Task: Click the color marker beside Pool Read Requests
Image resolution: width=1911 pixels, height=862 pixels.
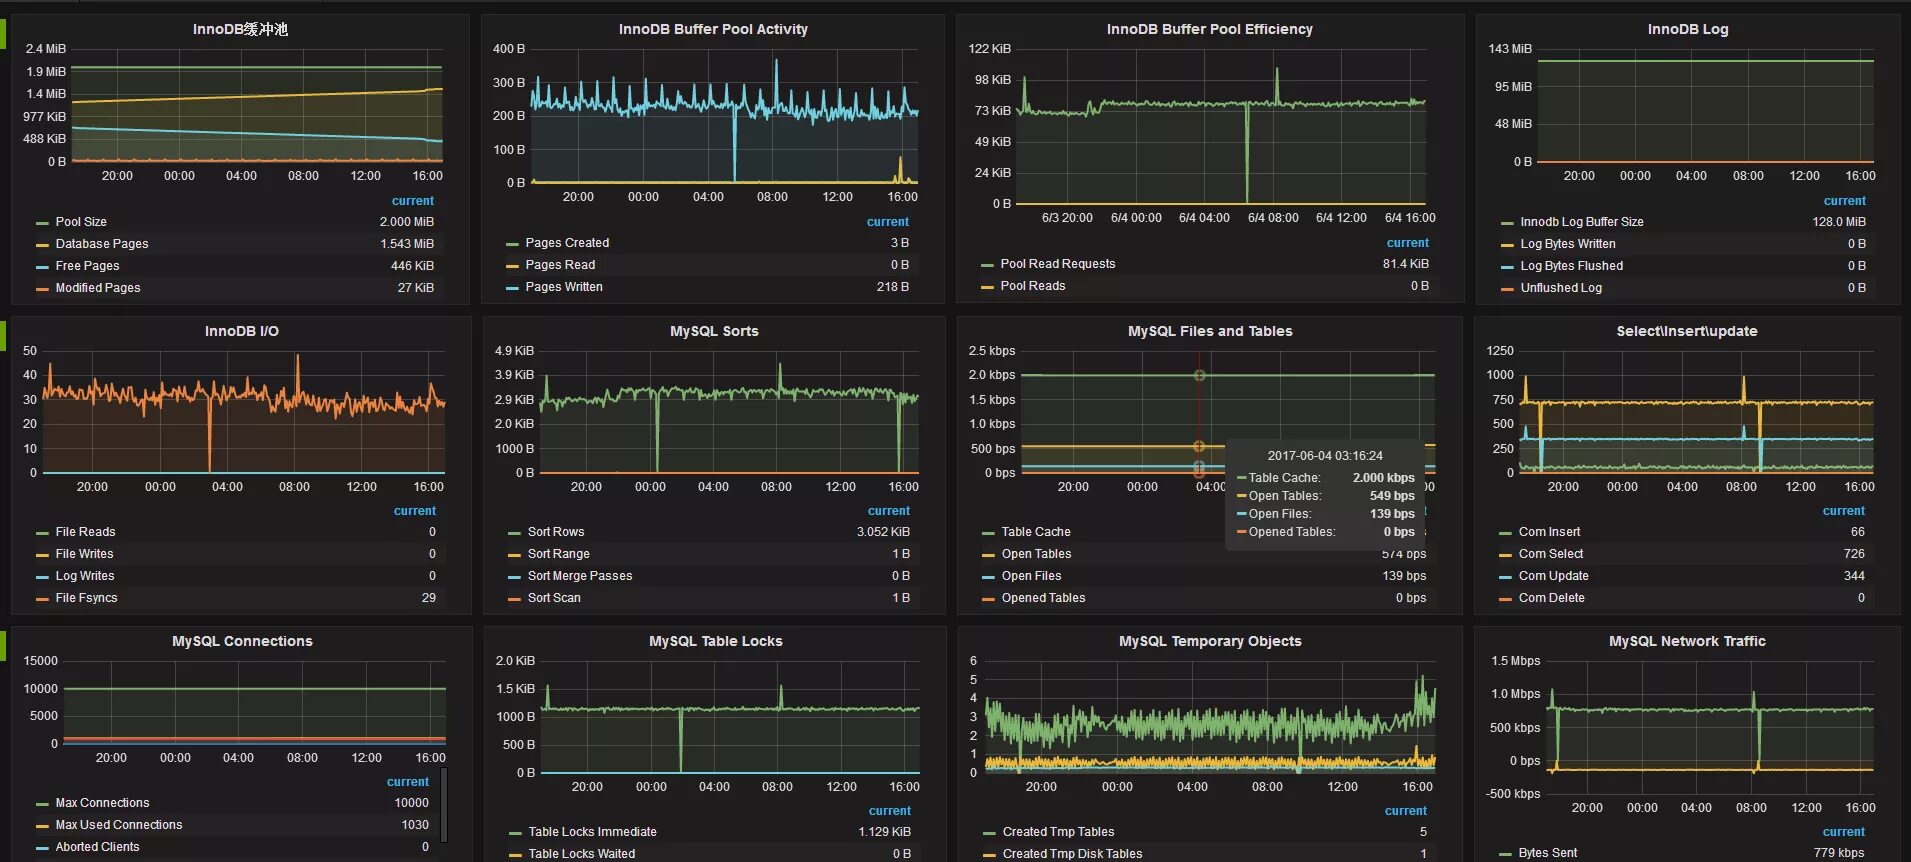Action: coord(987,265)
